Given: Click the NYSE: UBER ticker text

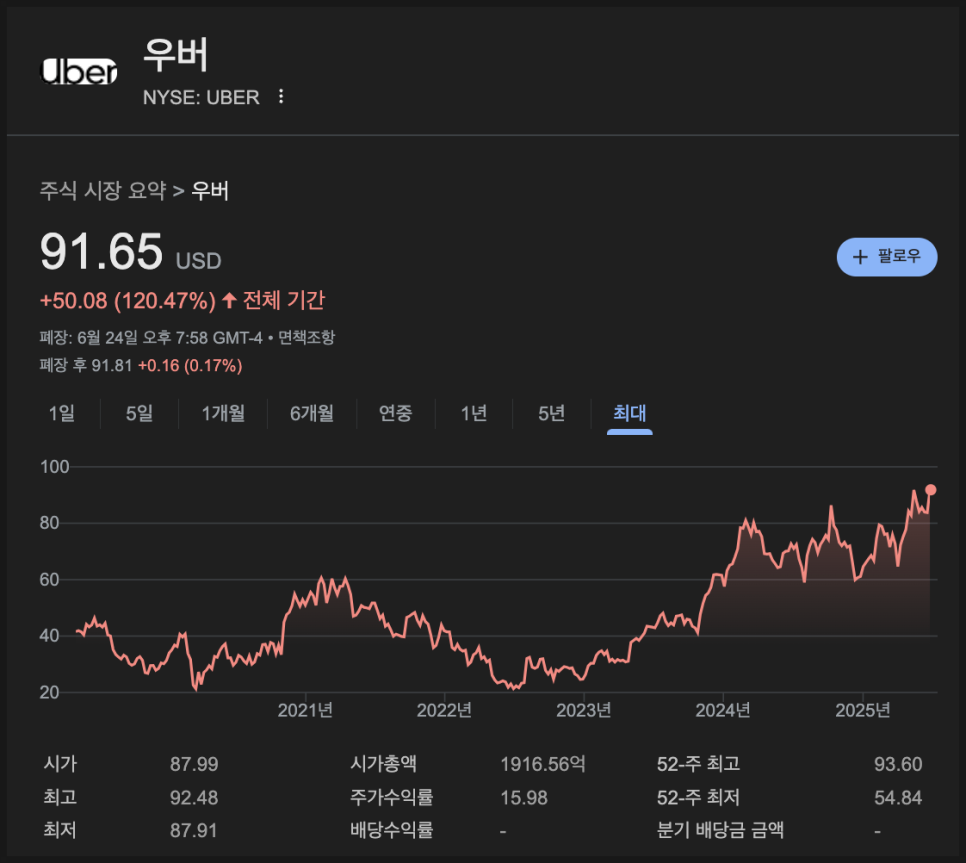Looking at the screenshot, I should point(201,97).
